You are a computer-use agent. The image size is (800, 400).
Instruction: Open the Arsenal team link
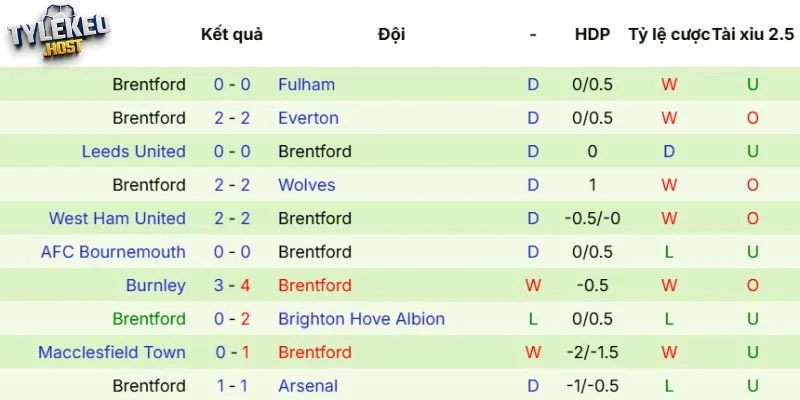308,386
